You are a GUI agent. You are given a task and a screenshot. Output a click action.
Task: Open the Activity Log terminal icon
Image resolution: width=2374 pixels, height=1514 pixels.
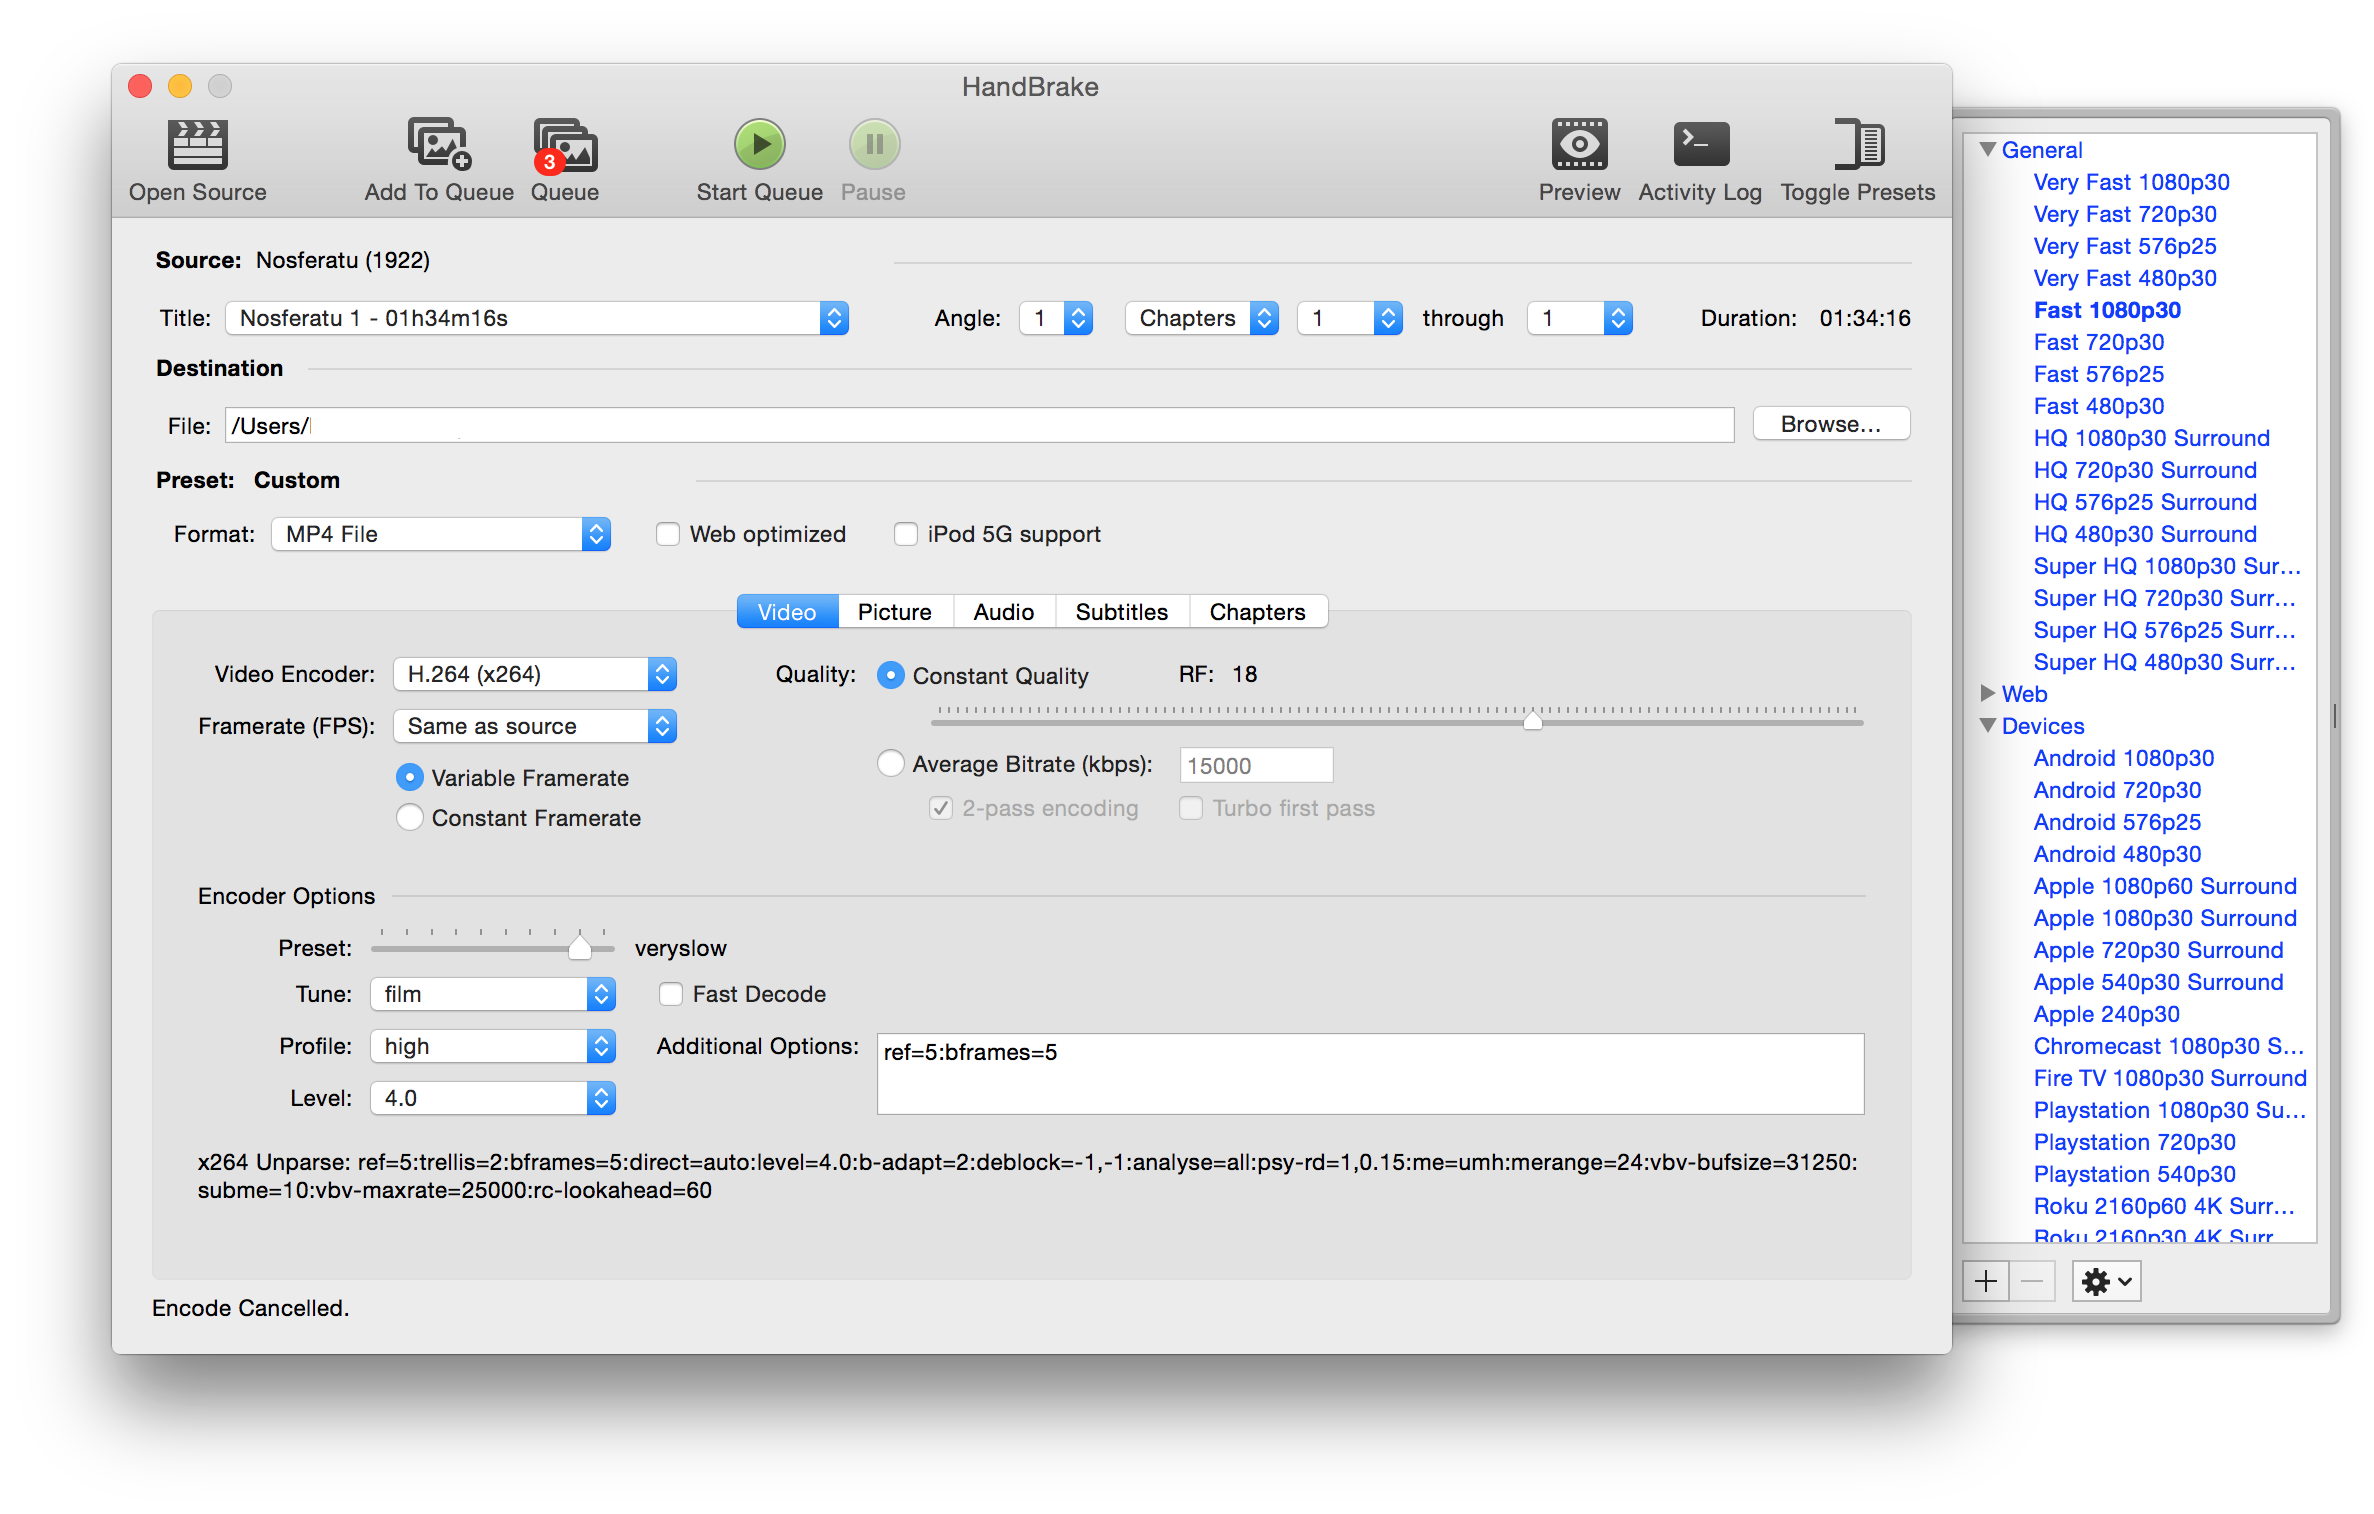tap(1701, 145)
